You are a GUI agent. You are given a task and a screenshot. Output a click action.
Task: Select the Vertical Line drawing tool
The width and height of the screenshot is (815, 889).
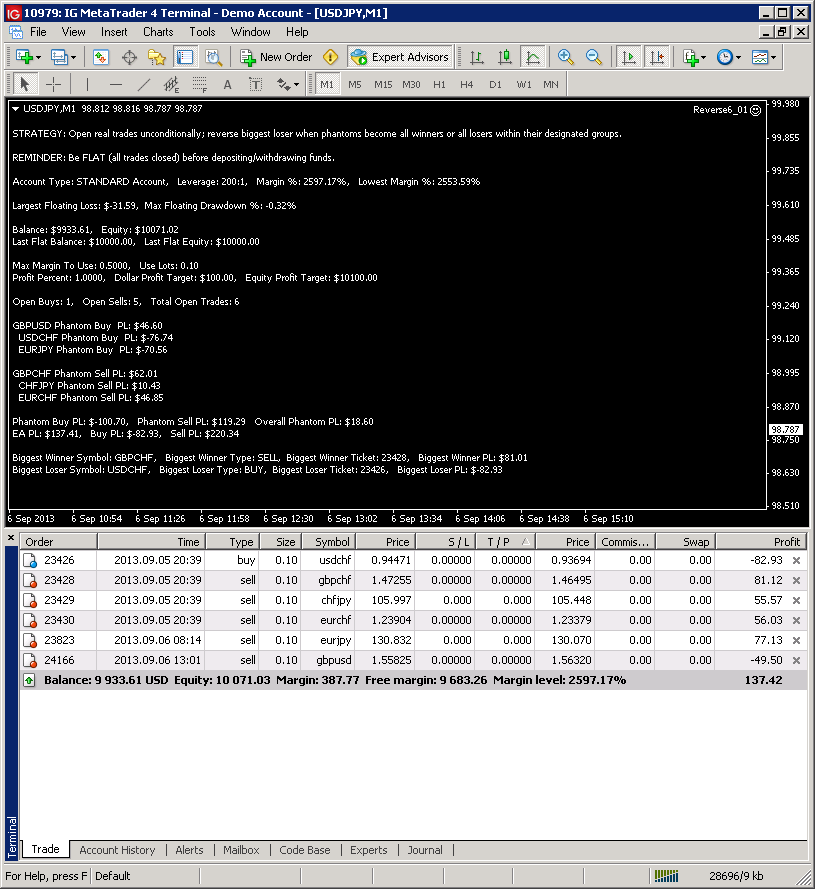tap(87, 84)
